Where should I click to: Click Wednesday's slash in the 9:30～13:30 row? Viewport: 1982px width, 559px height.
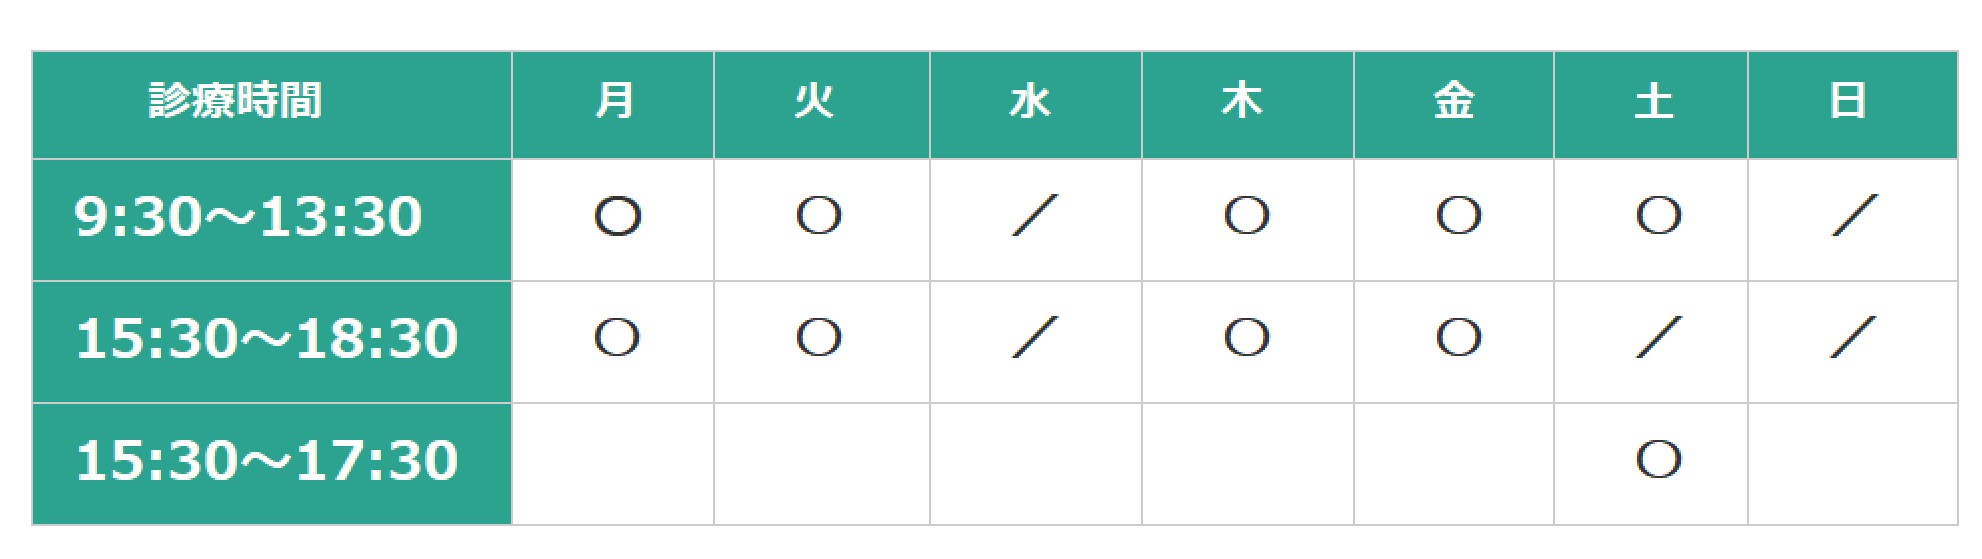[x=1035, y=216]
